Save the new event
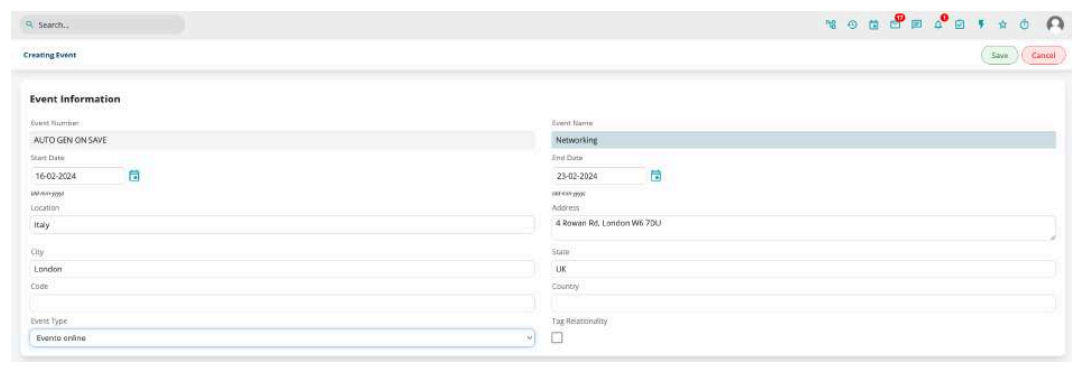 coord(1000,55)
